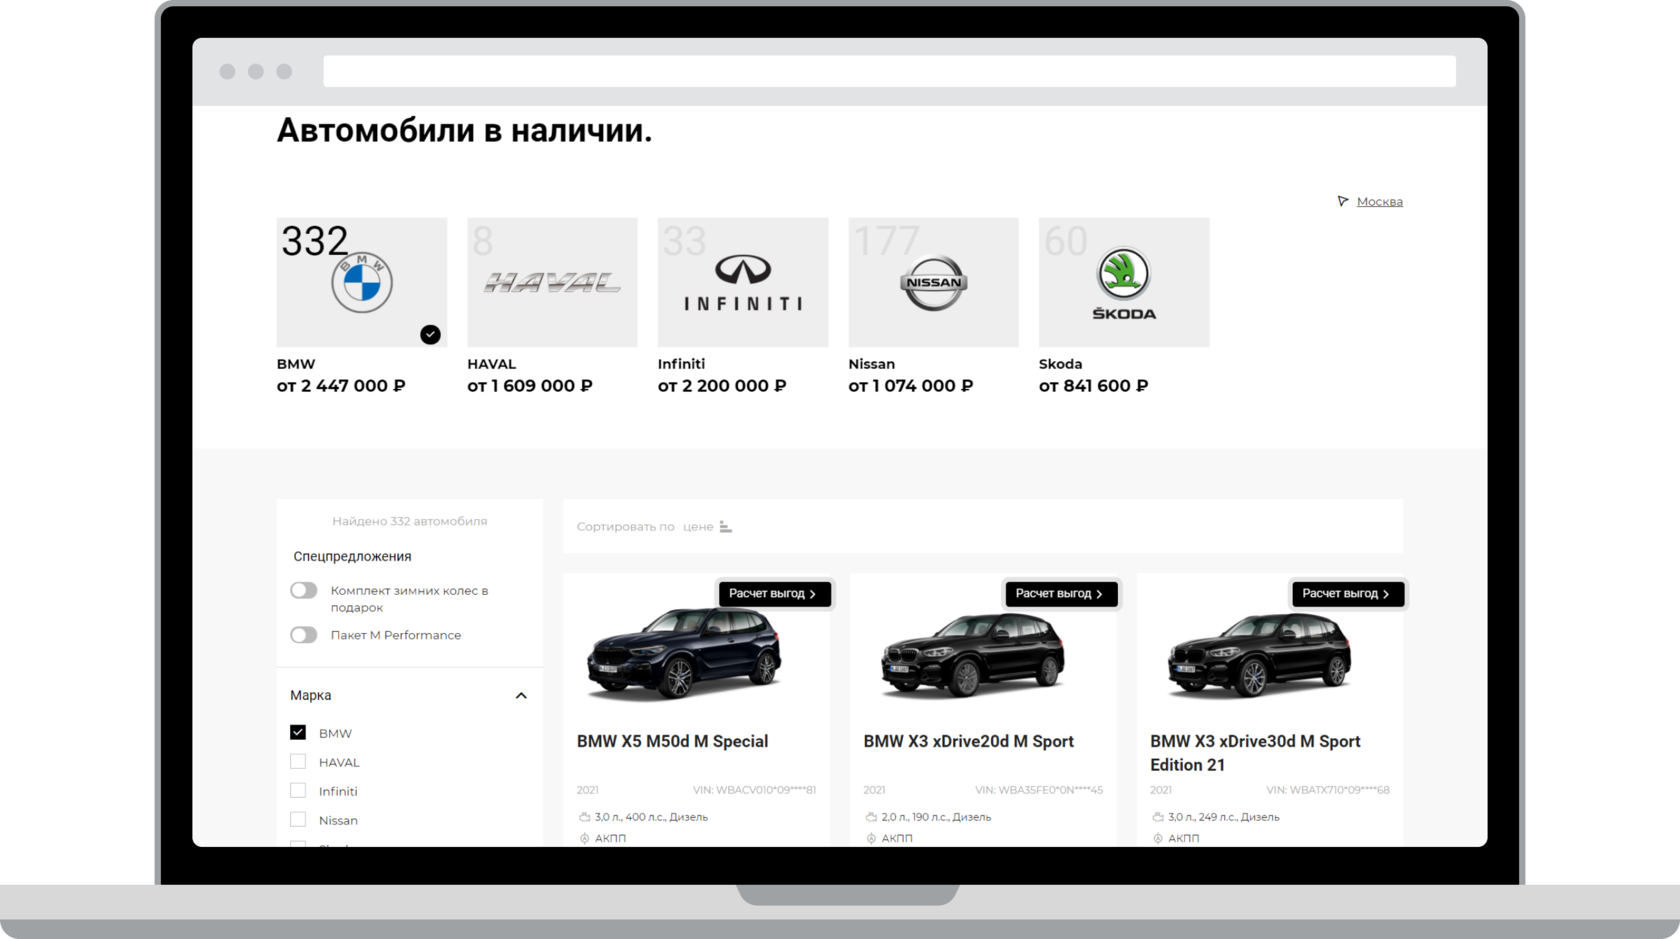Click the price sort order icon

pos(726,527)
